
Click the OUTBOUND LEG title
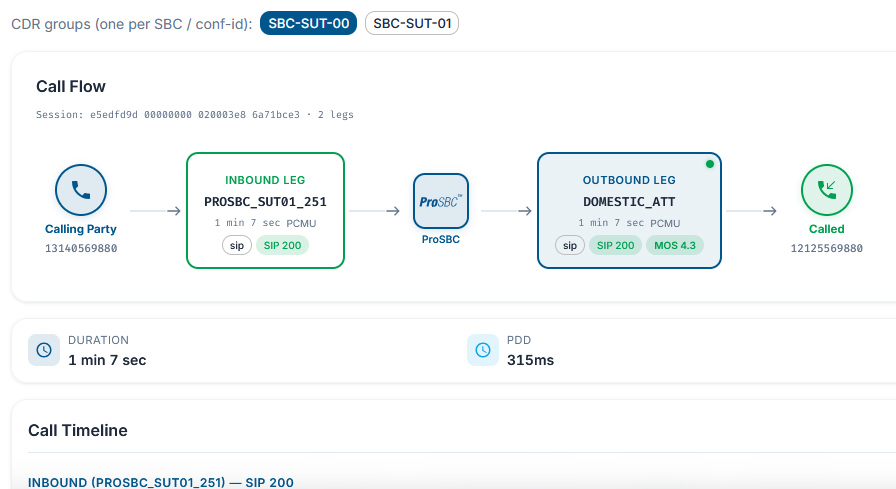(629, 181)
